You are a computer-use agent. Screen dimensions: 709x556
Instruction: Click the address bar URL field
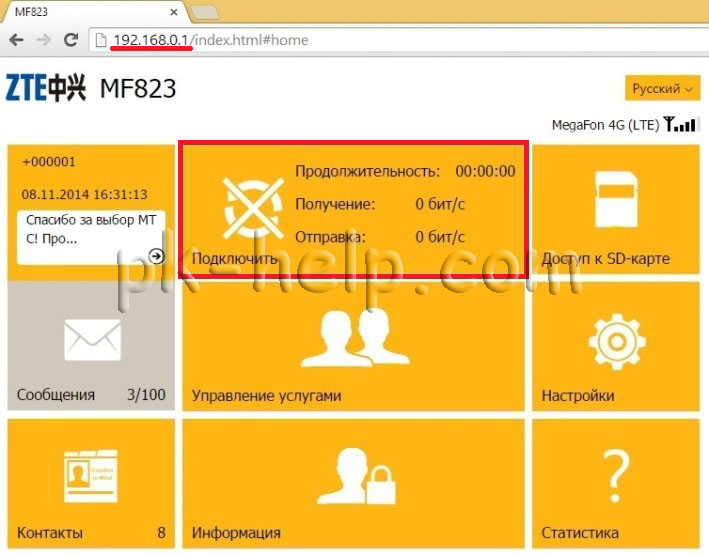(398, 40)
